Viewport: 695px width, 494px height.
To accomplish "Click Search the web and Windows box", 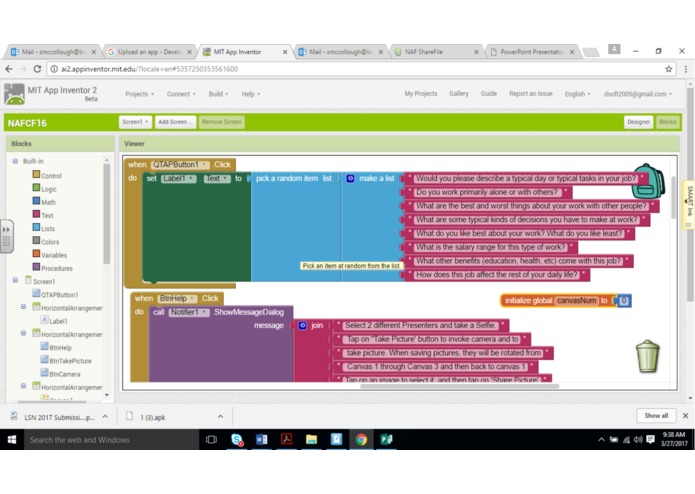I will [111, 440].
